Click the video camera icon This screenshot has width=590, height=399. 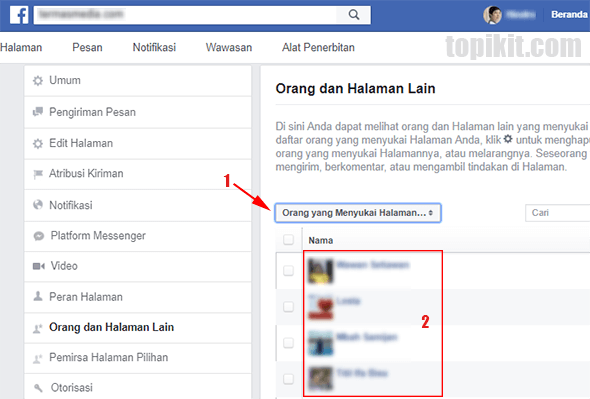click(38, 266)
